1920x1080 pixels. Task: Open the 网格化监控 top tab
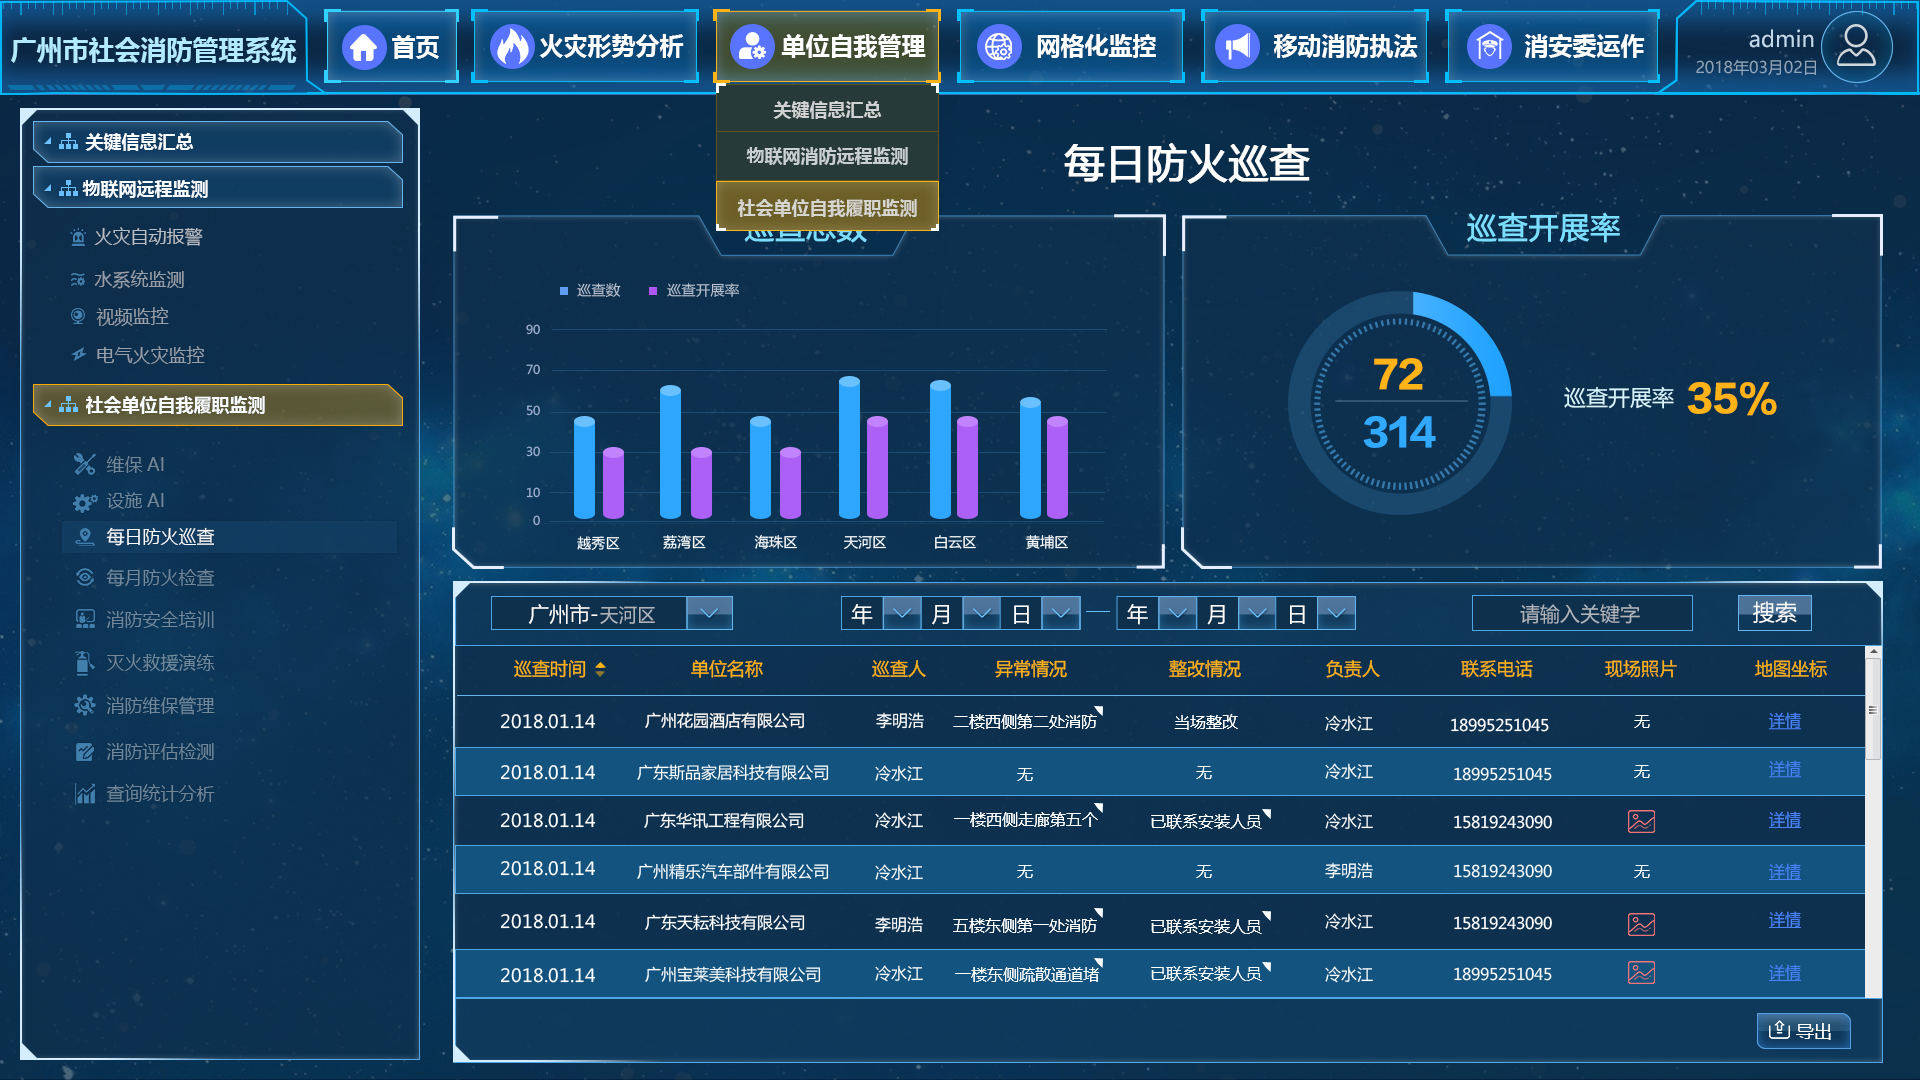(1071, 47)
